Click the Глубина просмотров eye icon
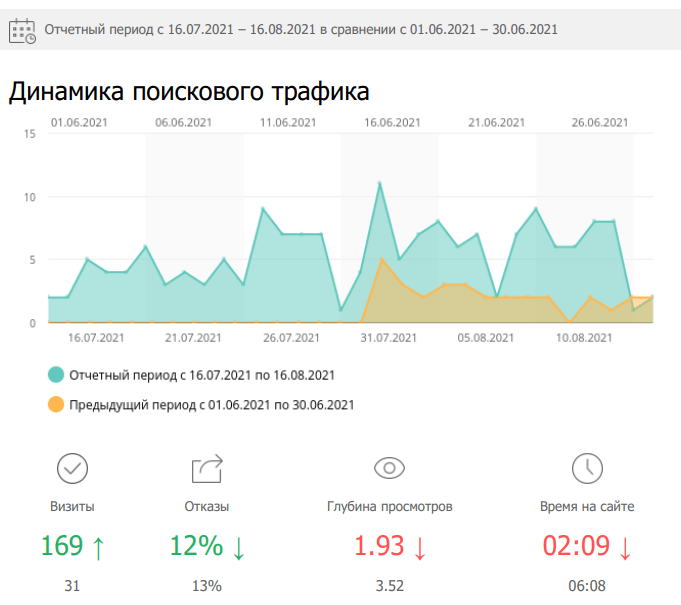Viewport: 681px width, 605px height. [x=390, y=468]
